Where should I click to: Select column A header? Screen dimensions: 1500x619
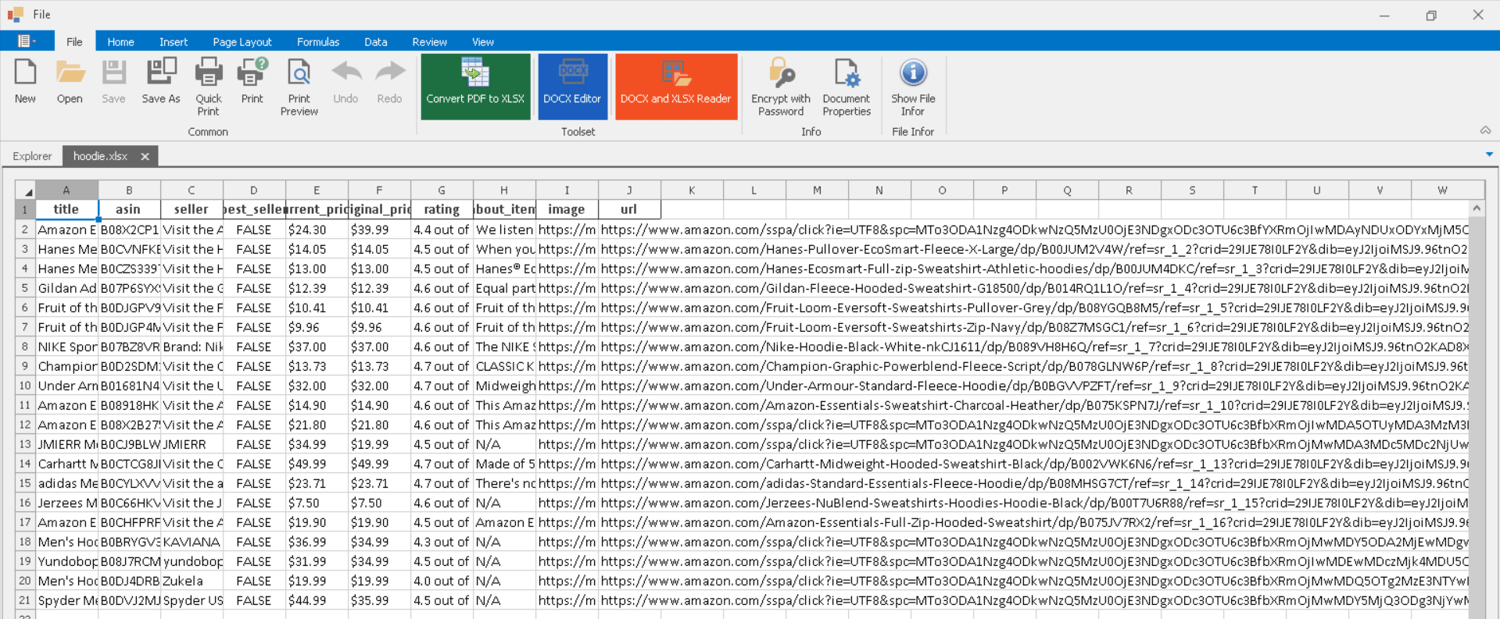point(67,190)
